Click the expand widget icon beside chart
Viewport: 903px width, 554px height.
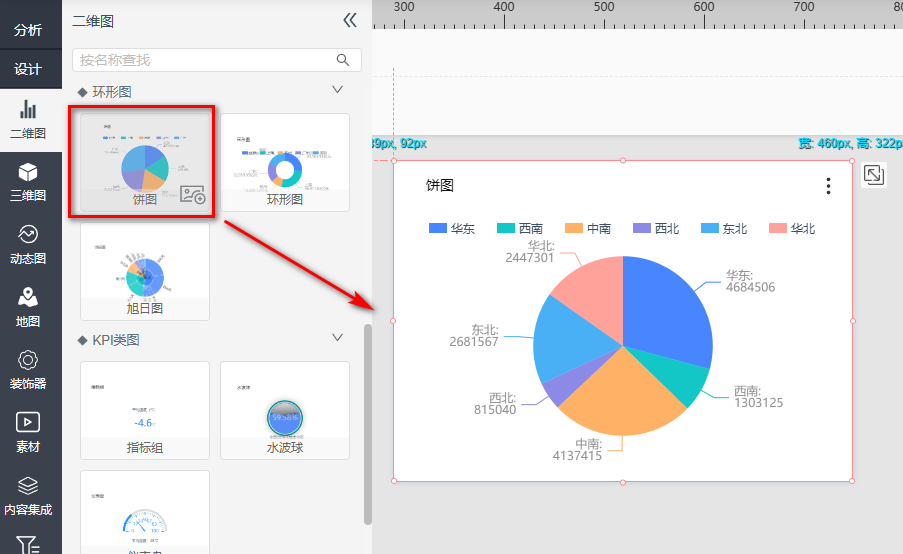pyautogui.click(x=873, y=175)
